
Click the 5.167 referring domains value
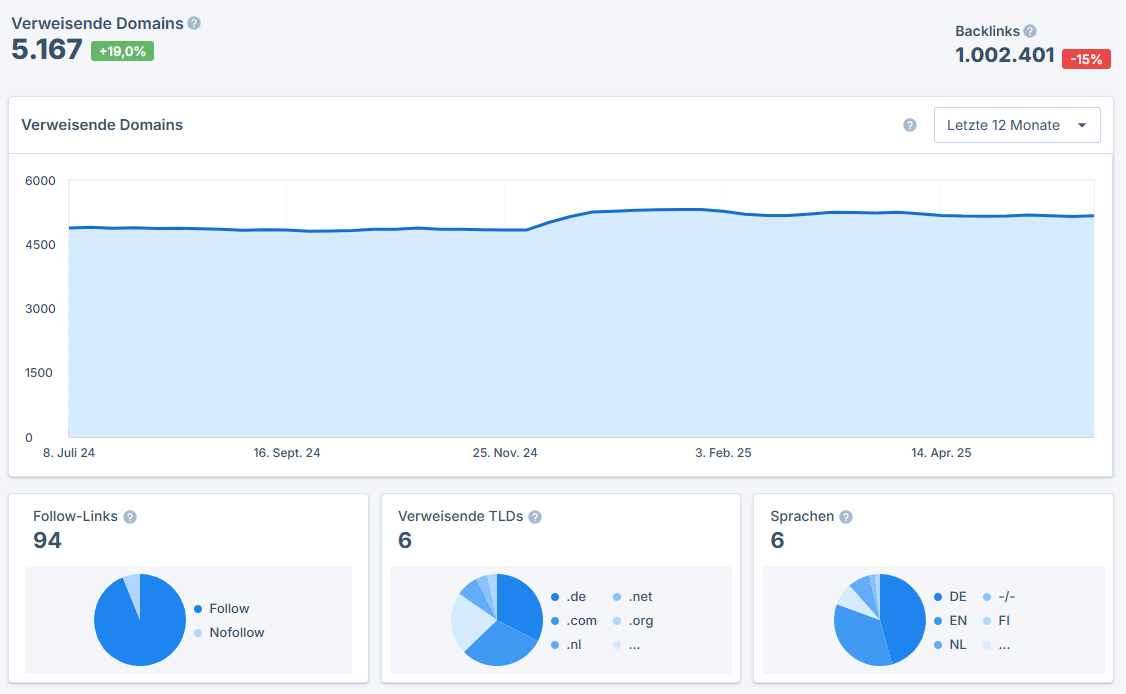click(x=47, y=49)
